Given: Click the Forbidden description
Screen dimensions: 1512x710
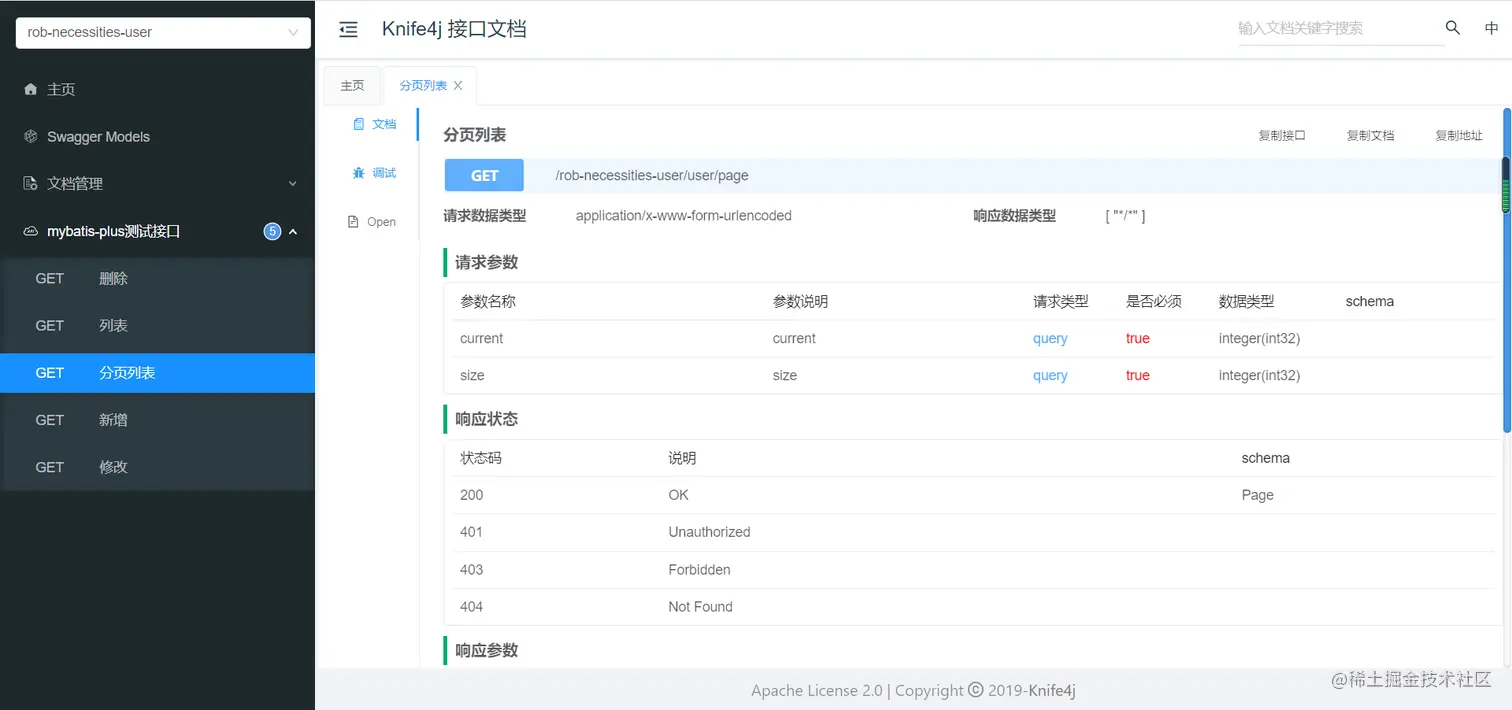Looking at the screenshot, I should [x=699, y=569].
